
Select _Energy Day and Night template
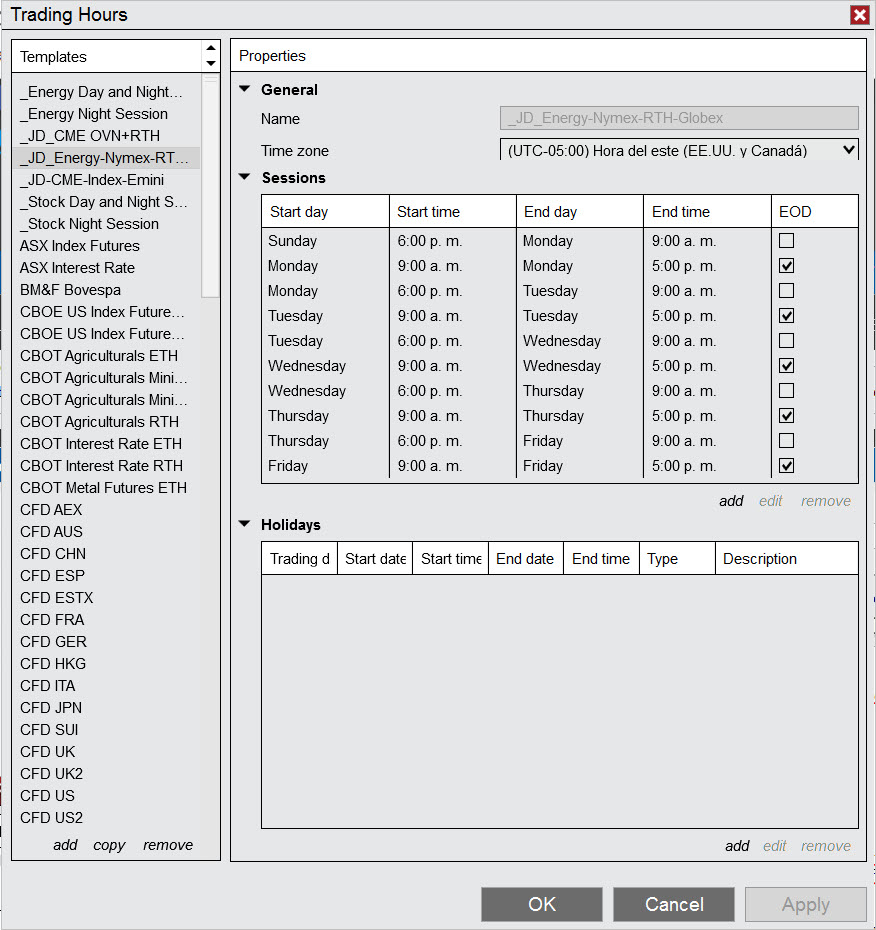(x=106, y=92)
